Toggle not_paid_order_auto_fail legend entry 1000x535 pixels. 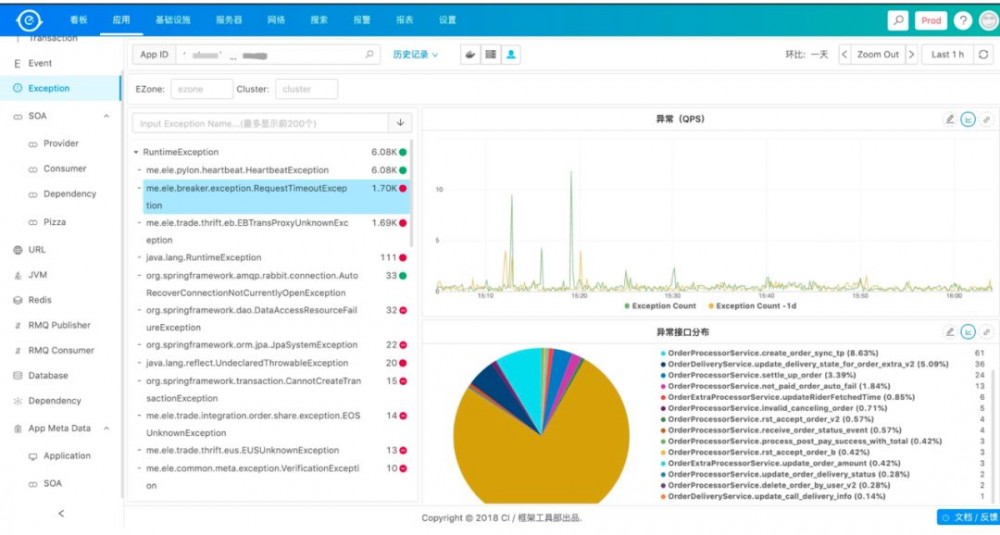pyautogui.click(x=775, y=386)
